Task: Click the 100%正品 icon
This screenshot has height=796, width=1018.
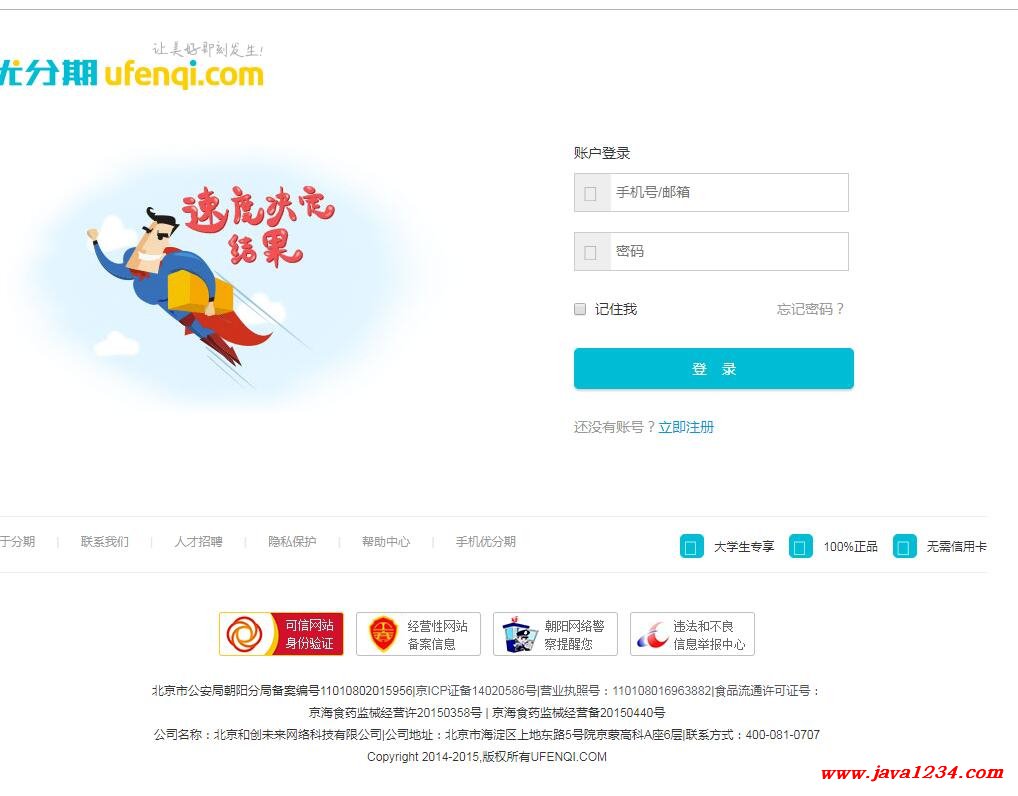Action: coord(801,547)
